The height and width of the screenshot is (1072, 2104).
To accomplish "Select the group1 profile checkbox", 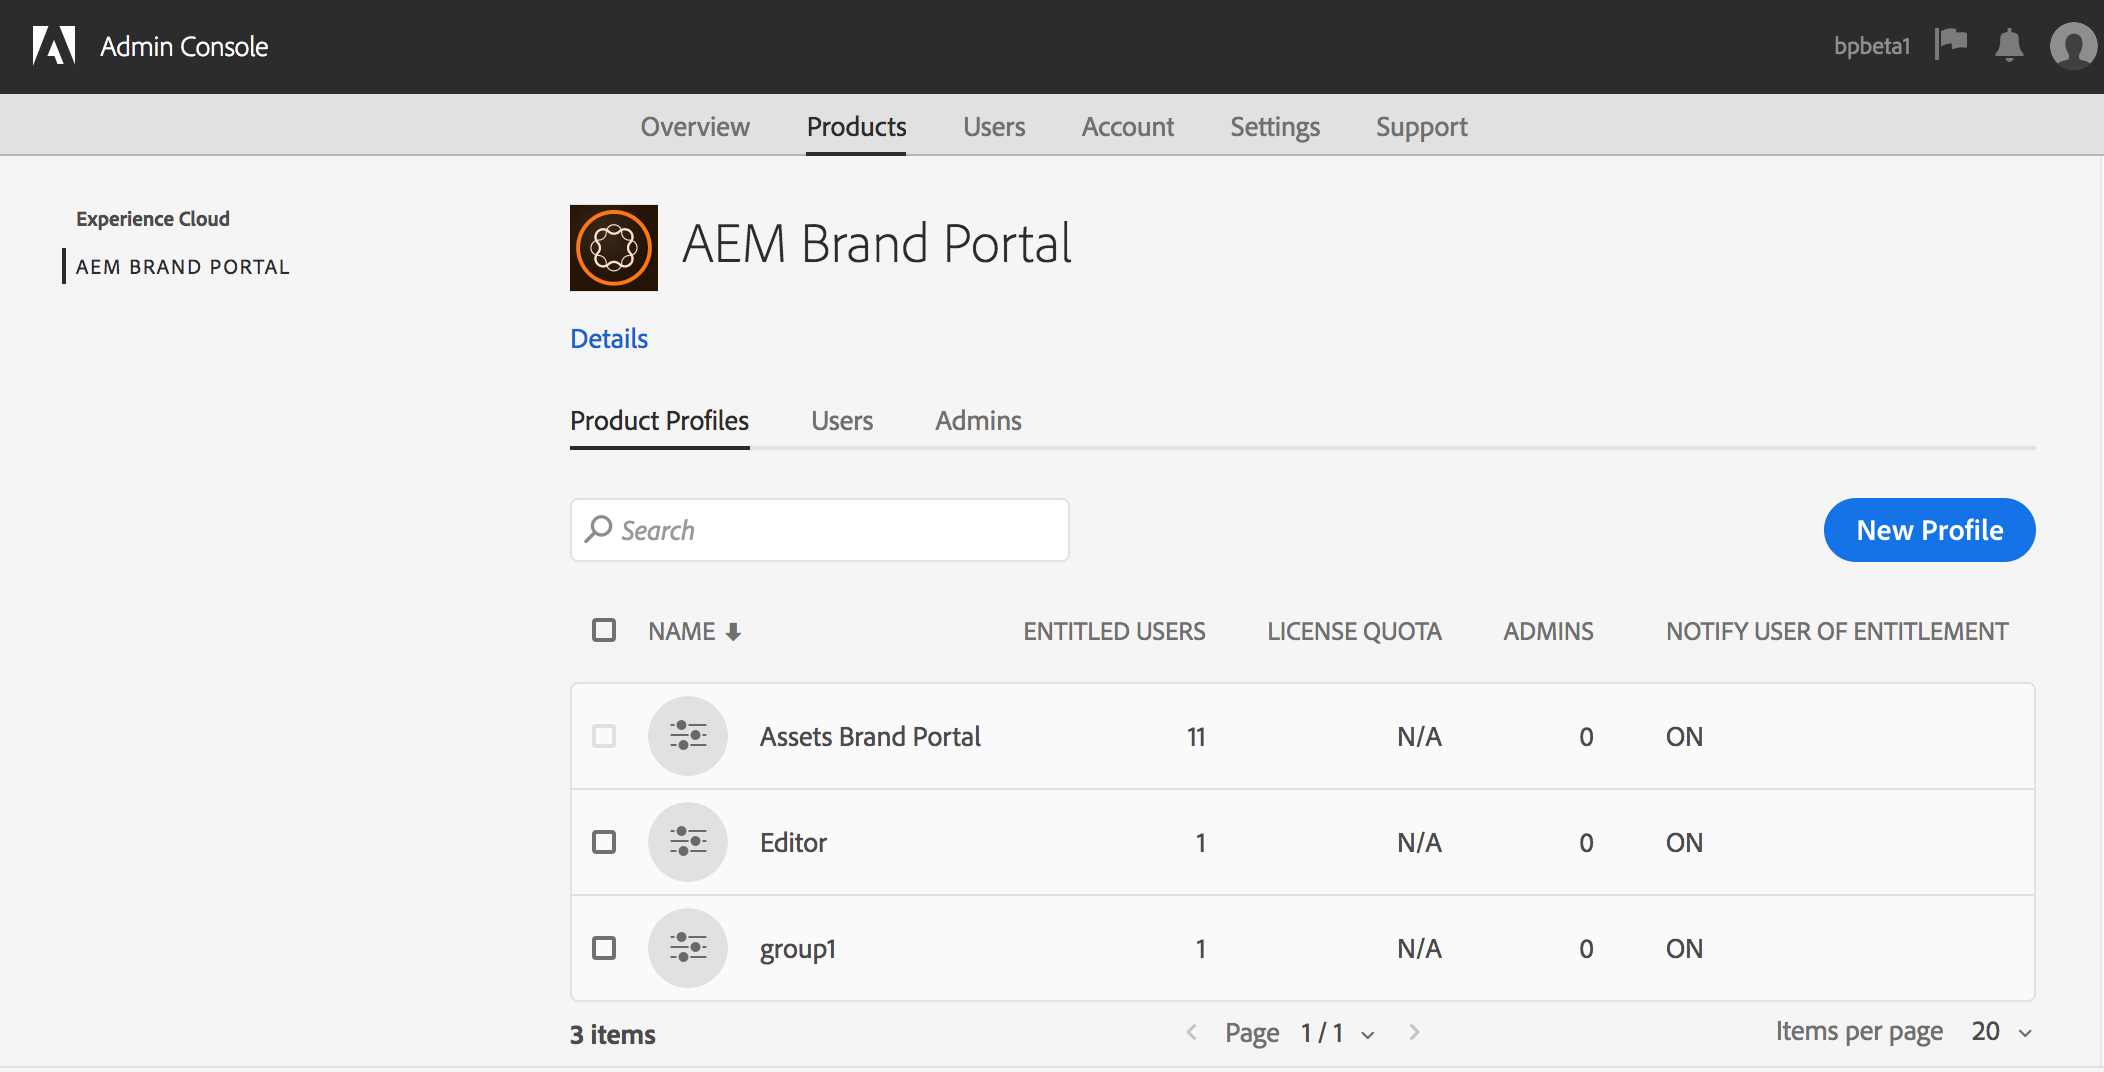I will pos(604,948).
